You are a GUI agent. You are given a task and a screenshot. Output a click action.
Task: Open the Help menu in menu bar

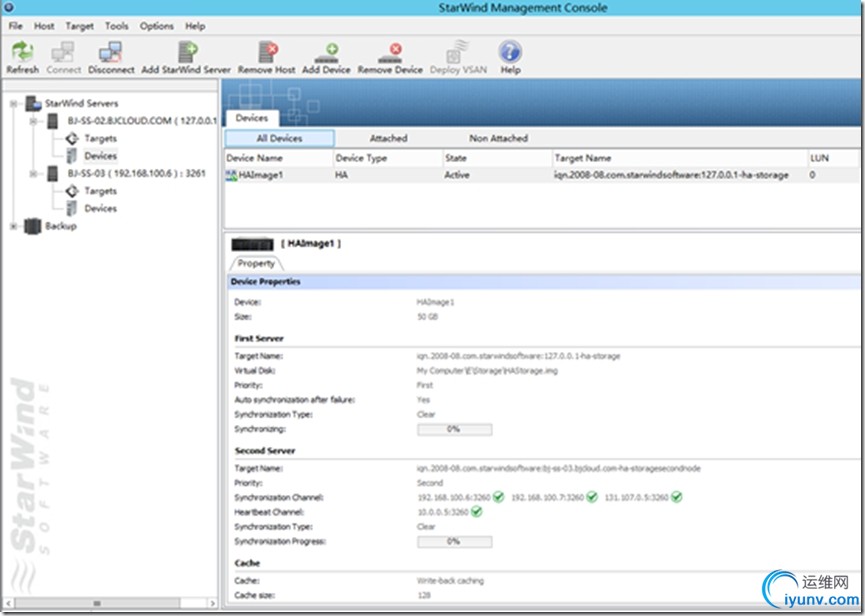(195, 26)
